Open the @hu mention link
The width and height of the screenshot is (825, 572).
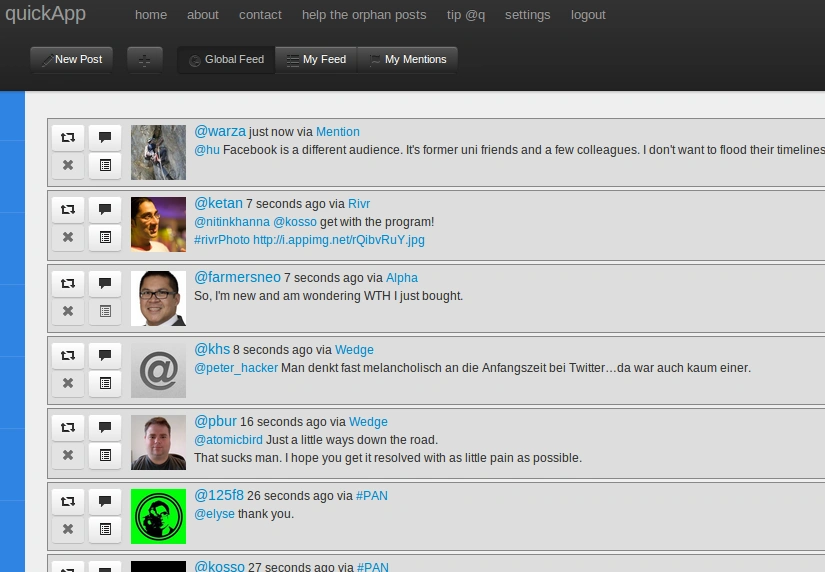tap(207, 150)
